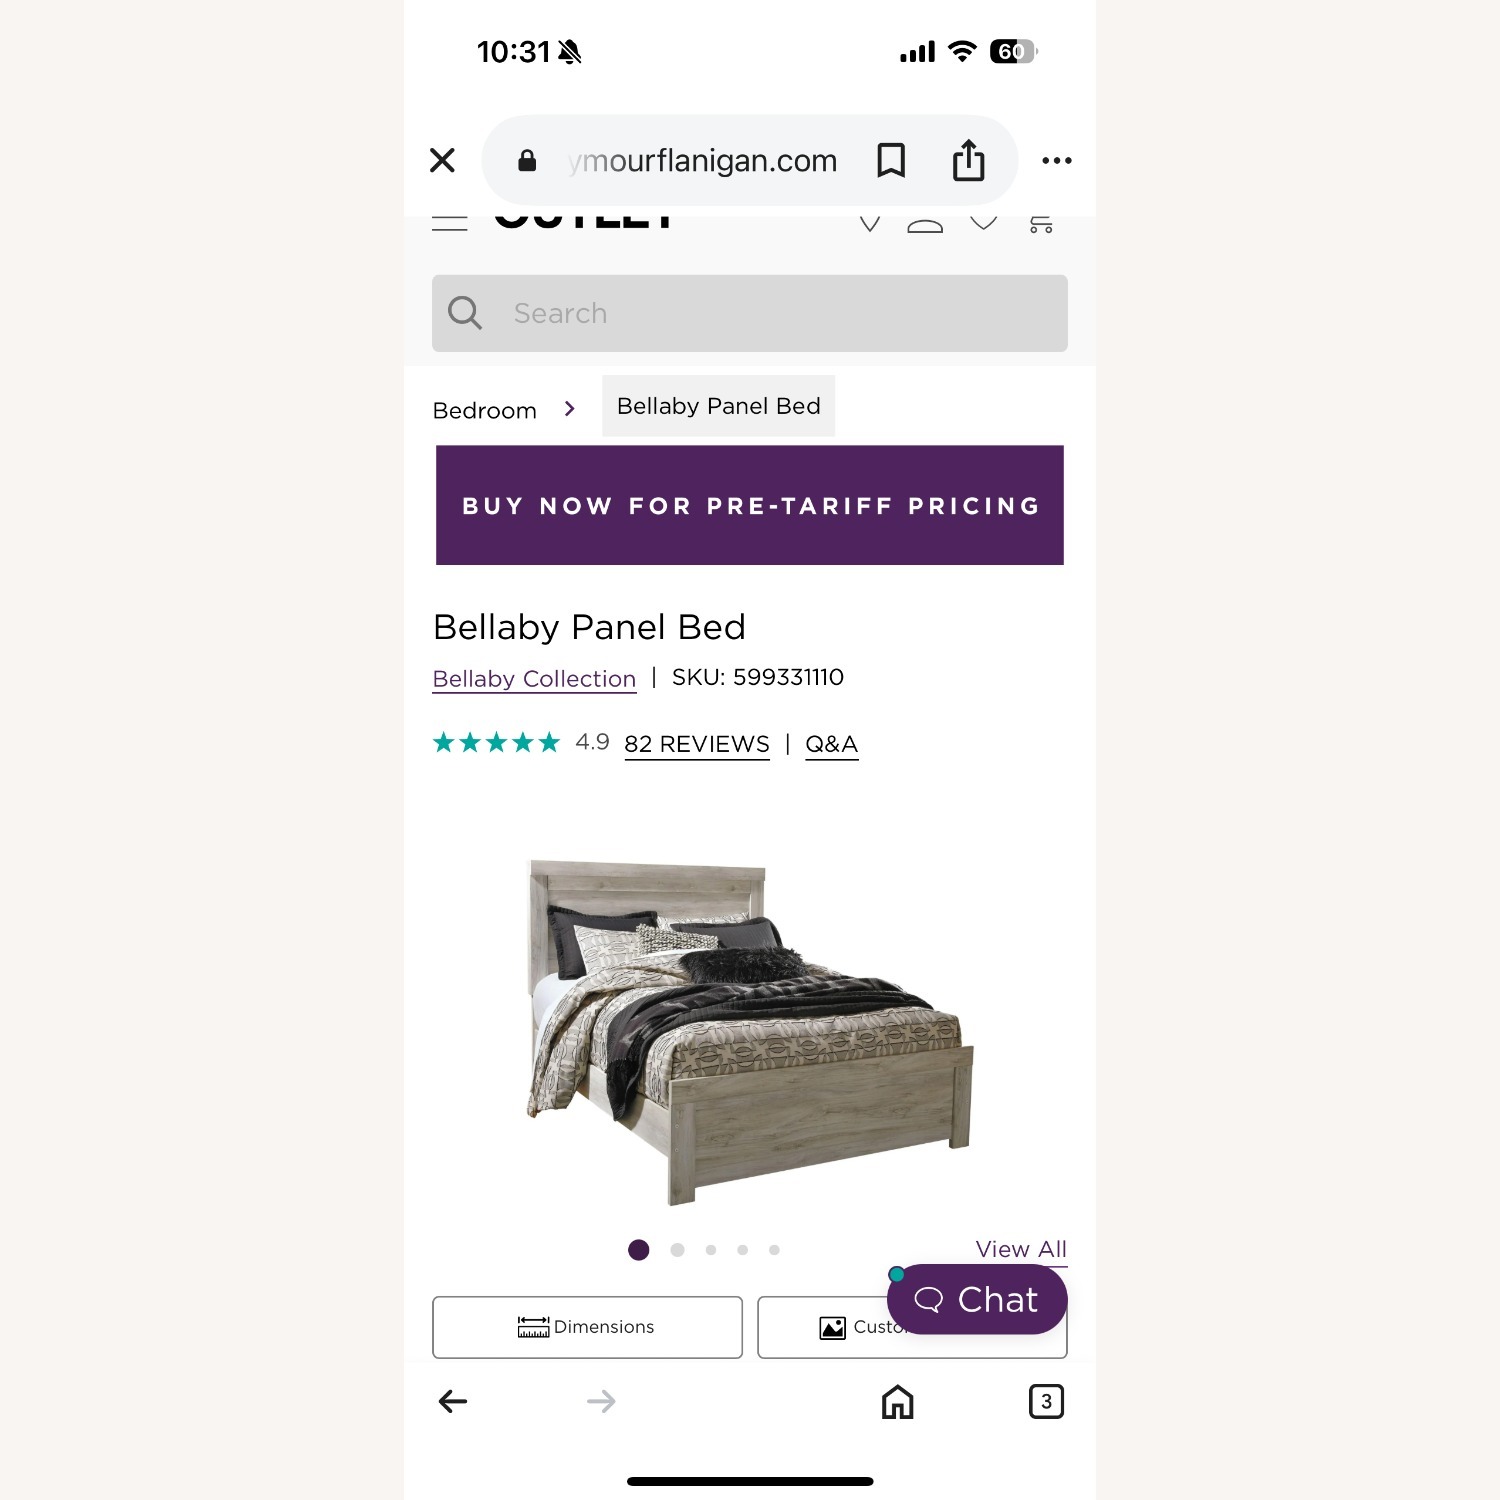
Task: Click the Dimensions ruler icon
Action: [x=532, y=1326]
